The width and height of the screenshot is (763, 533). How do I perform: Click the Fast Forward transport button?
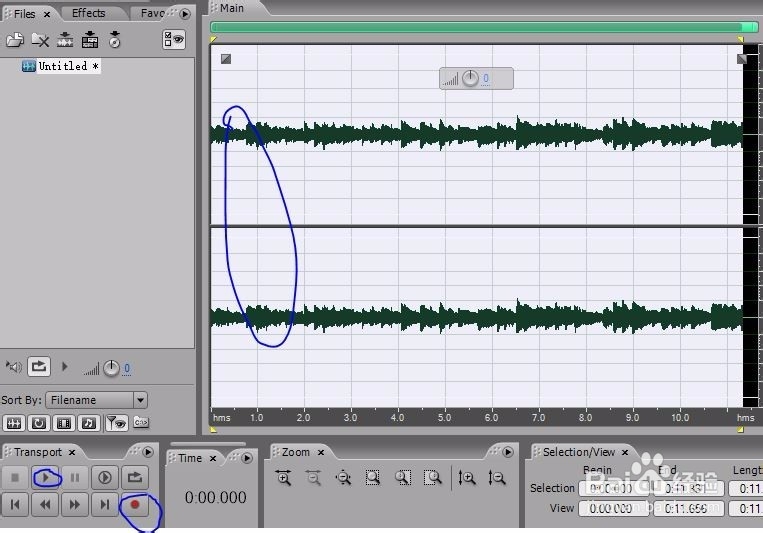75,504
